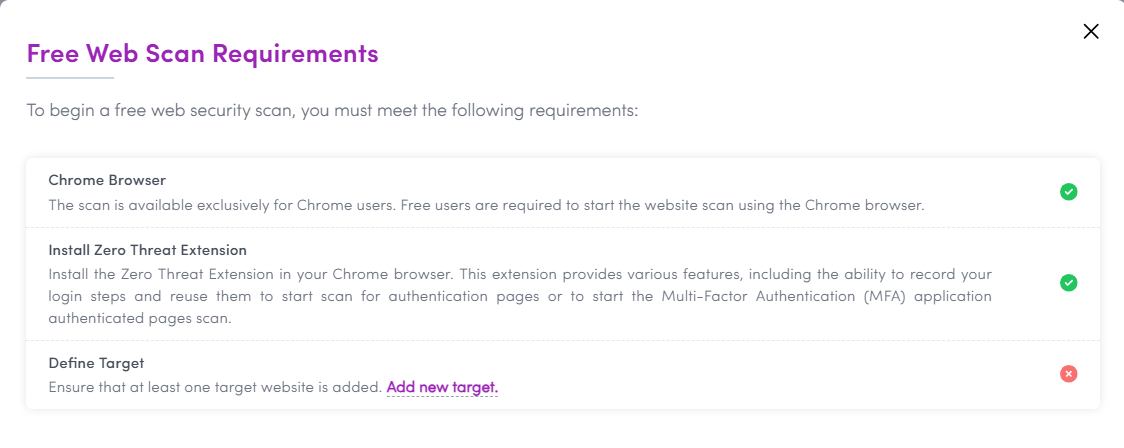
Task: Click the 'Ensure that at least one target' text
Action: pos(215,388)
